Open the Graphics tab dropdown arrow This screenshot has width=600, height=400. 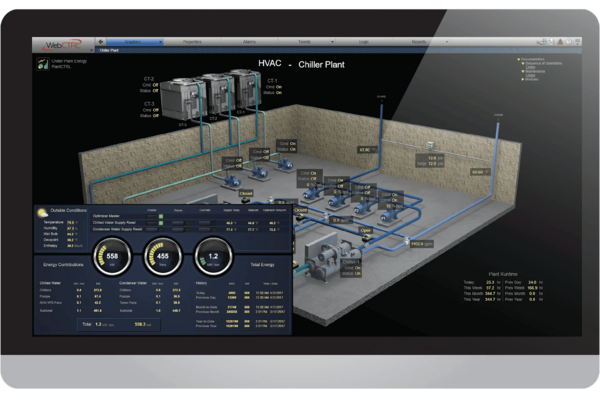pyautogui.click(x=160, y=42)
